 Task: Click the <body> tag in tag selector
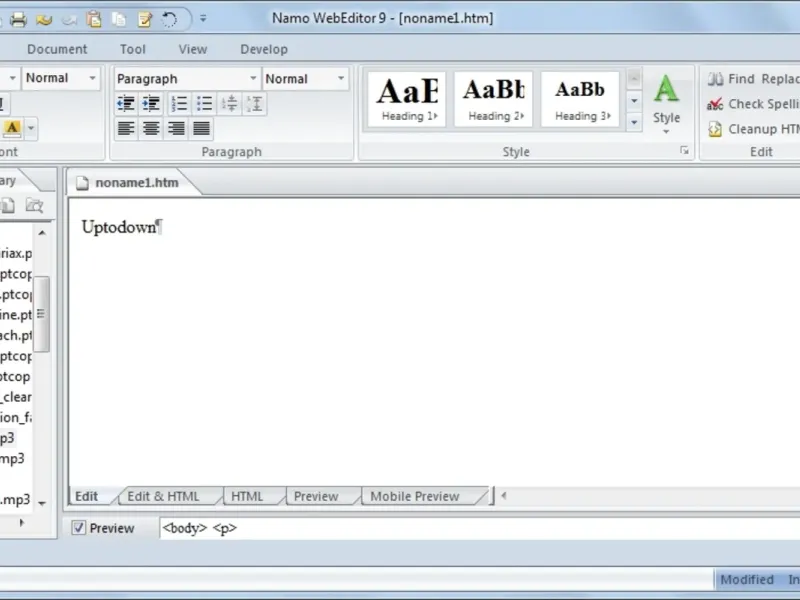(x=185, y=528)
